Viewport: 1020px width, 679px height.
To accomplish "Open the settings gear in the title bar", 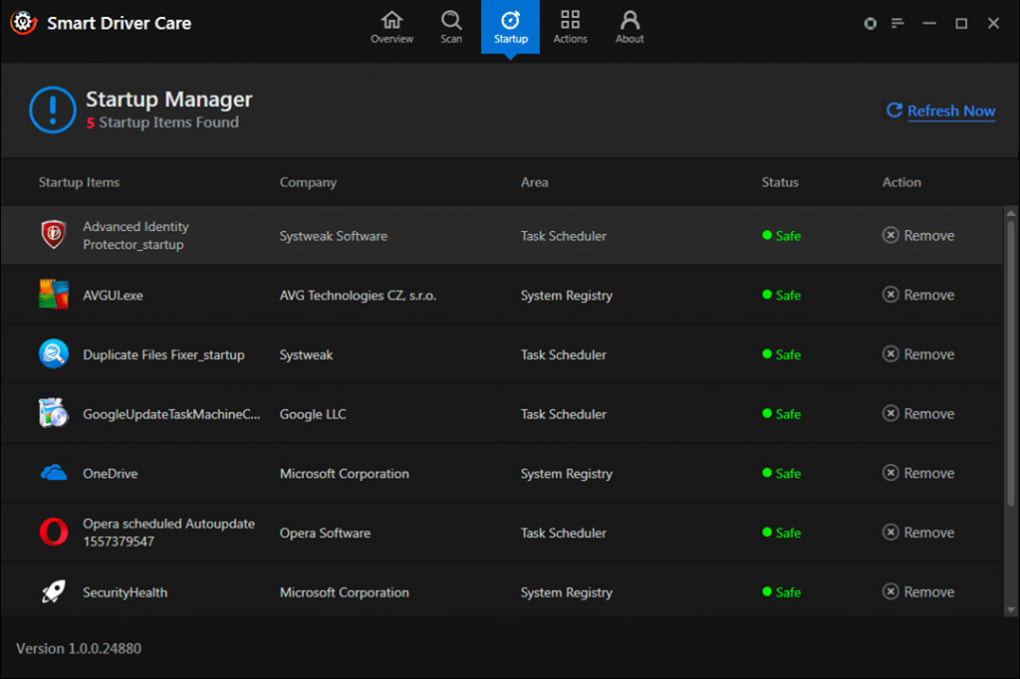I will (869, 23).
